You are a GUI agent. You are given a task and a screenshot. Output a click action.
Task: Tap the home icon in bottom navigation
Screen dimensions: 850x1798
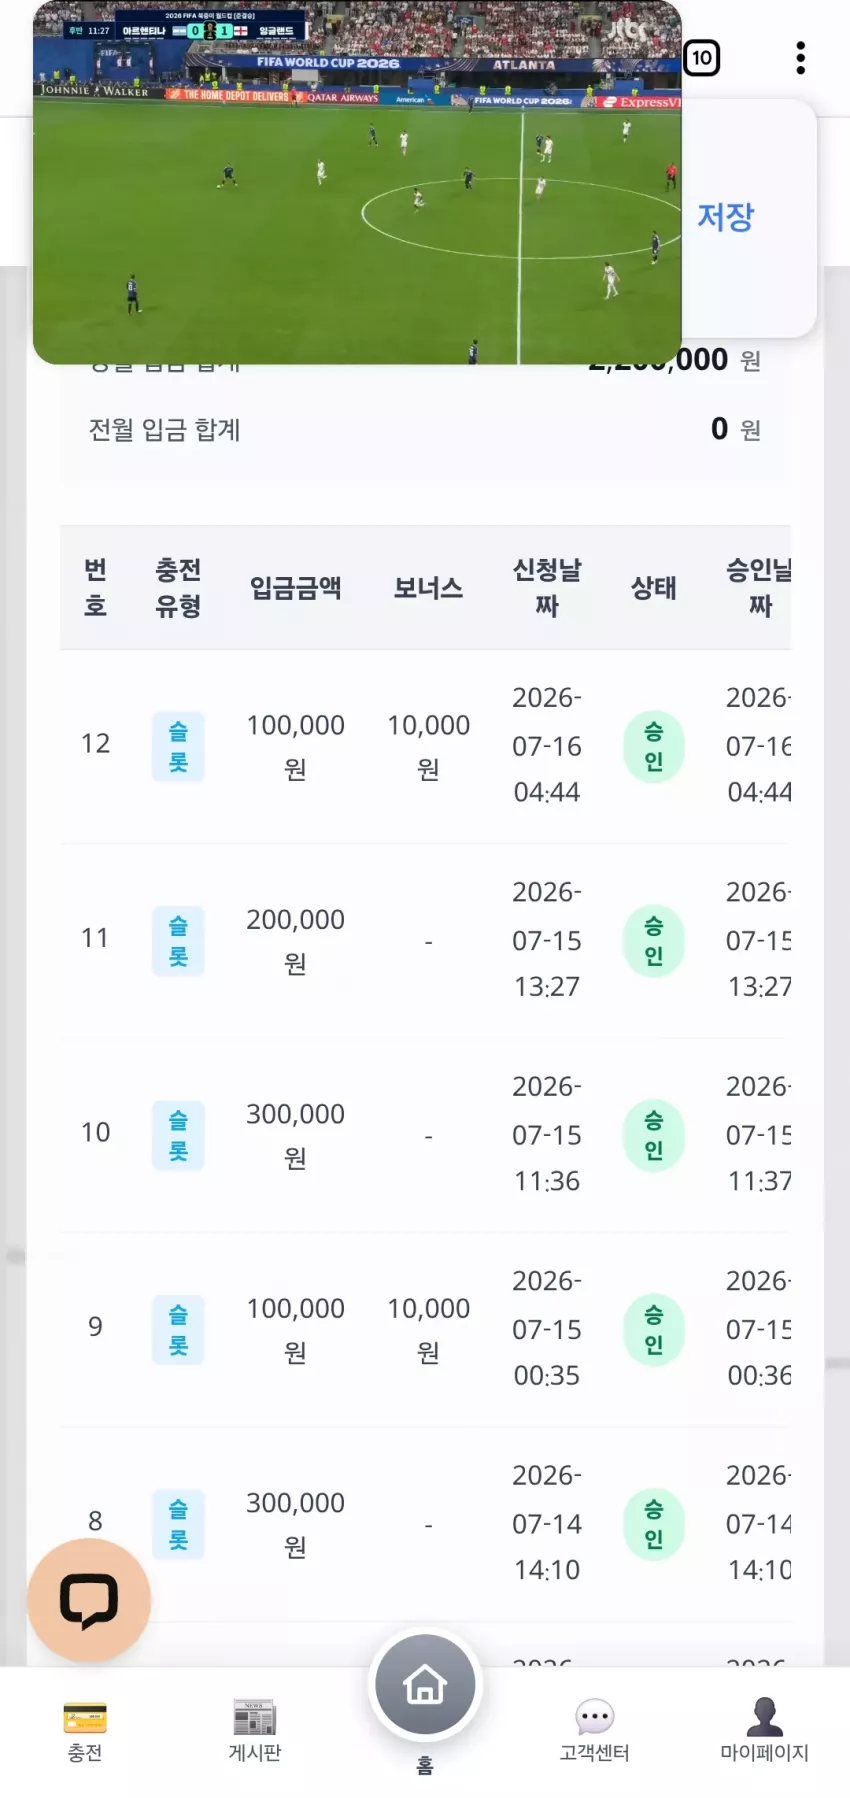coord(425,1685)
